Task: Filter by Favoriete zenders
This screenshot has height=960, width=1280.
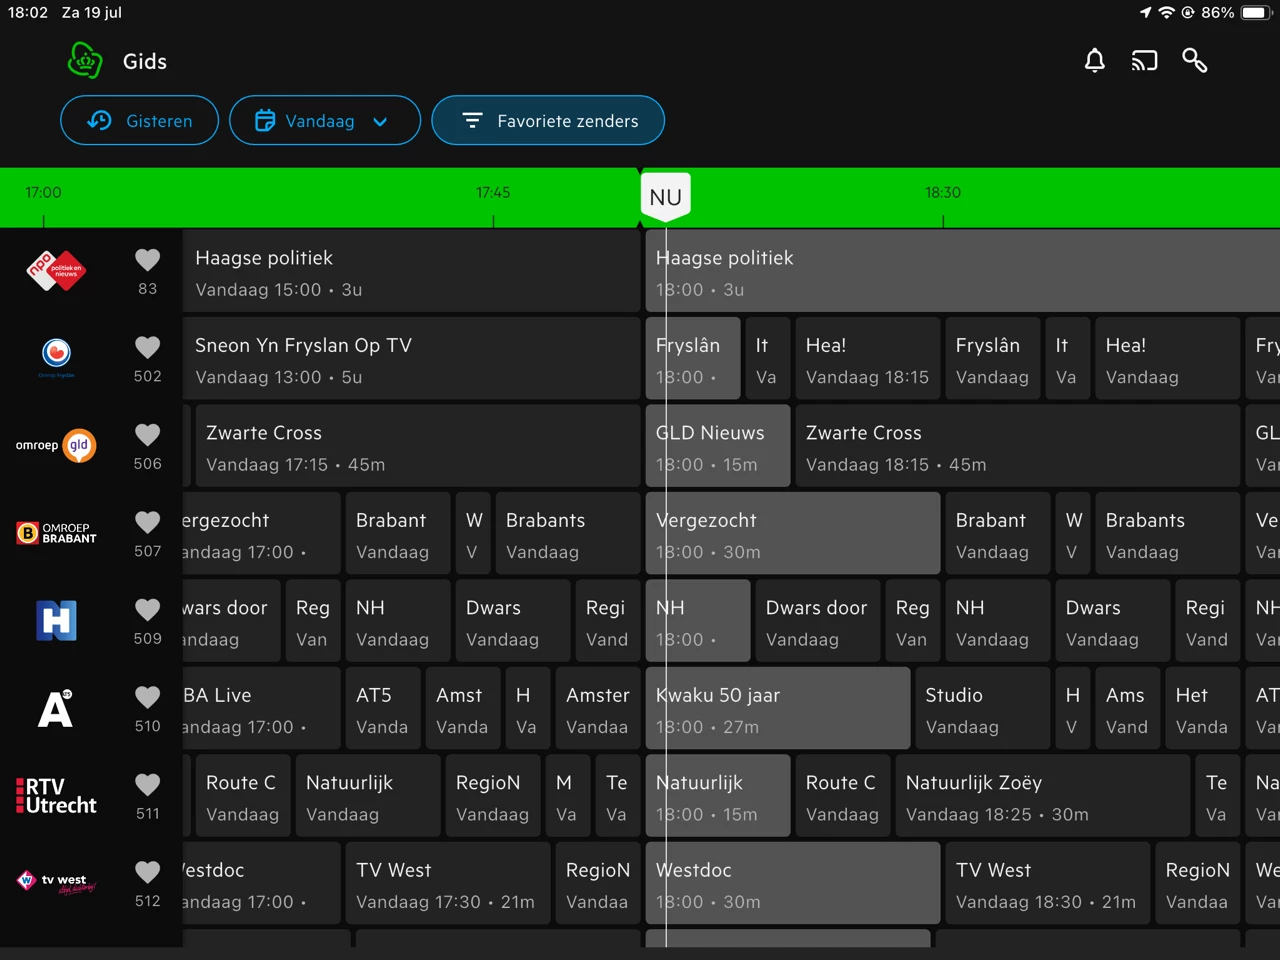Action: coord(548,120)
